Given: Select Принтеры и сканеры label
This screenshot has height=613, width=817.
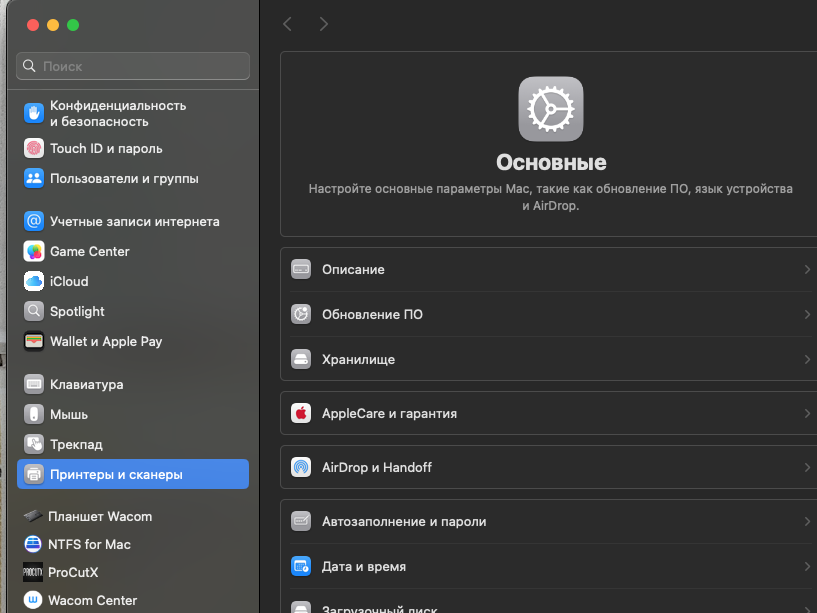Looking at the screenshot, I should click(x=116, y=474).
